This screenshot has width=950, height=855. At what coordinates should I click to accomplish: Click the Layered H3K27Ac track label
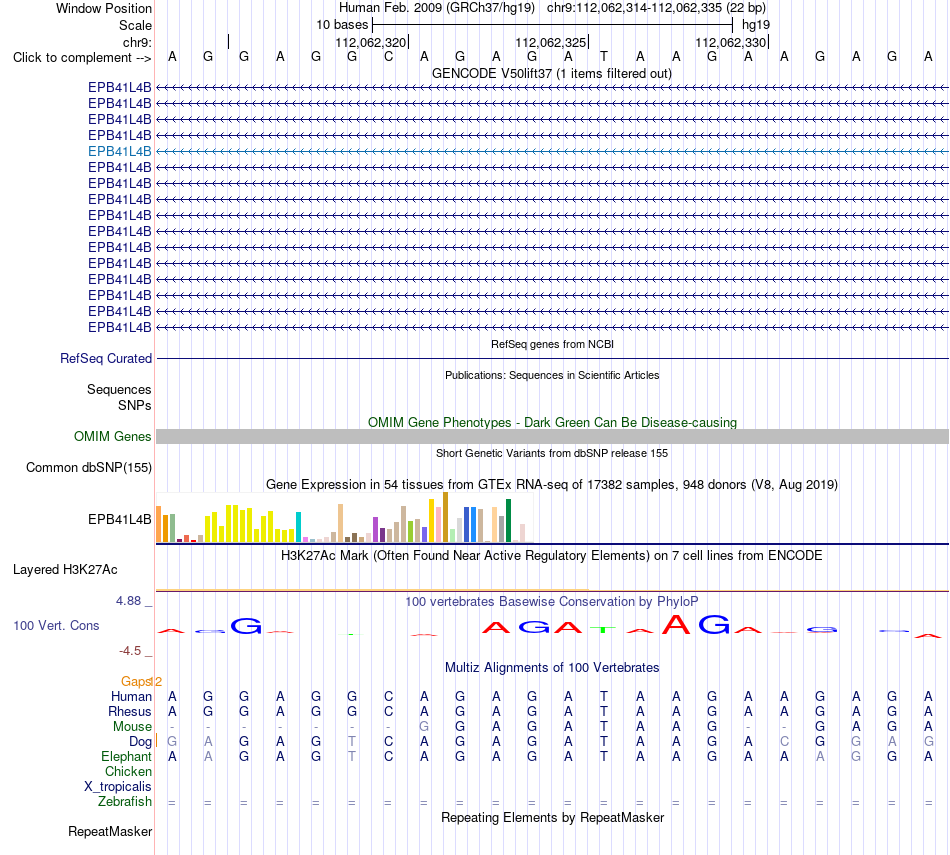[65, 570]
